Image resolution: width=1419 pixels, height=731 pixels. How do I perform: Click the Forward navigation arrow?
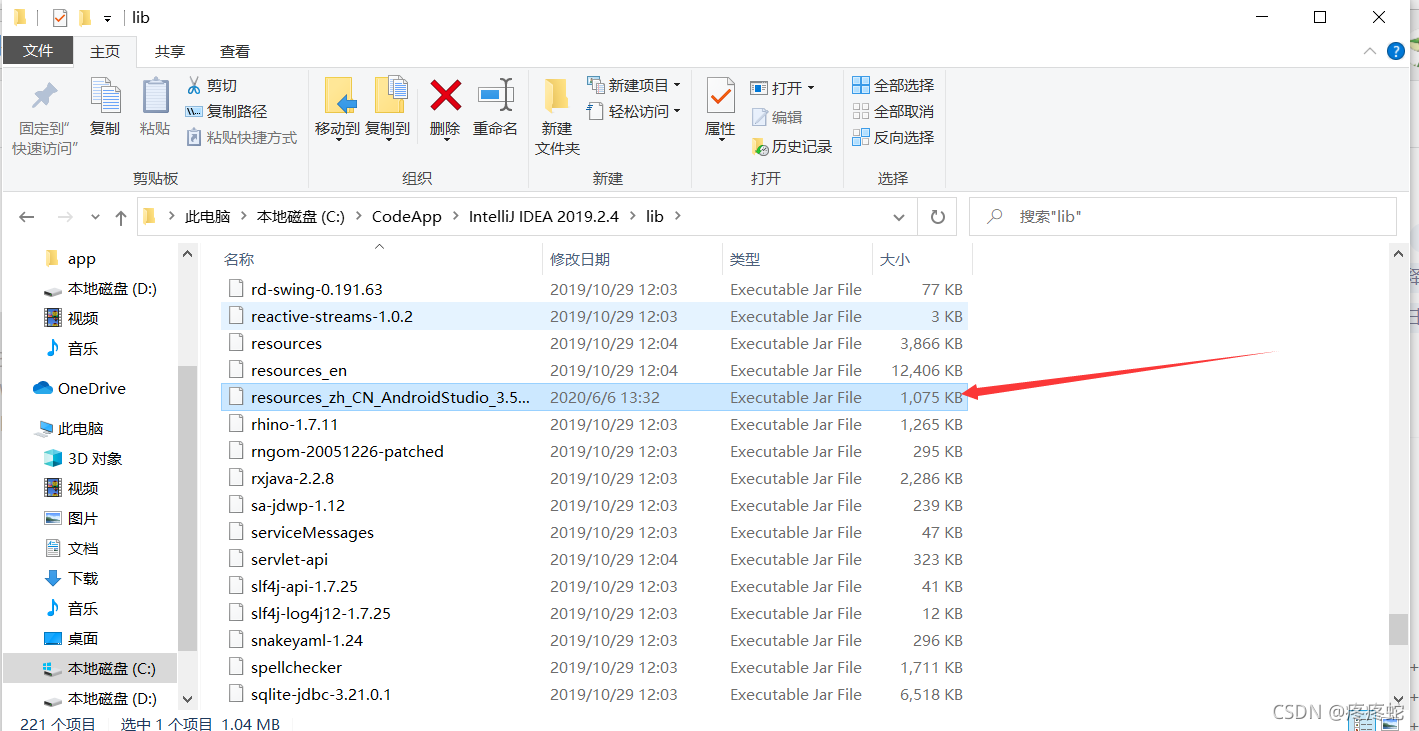(x=64, y=217)
